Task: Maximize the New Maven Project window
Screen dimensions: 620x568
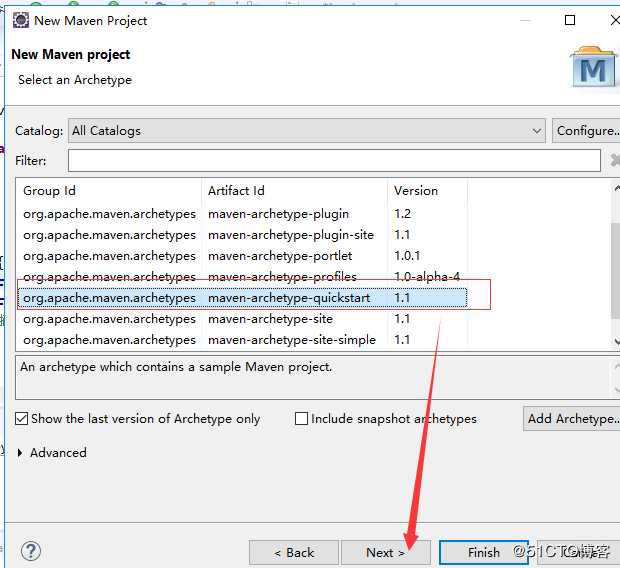Action: click(x=570, y=20)
